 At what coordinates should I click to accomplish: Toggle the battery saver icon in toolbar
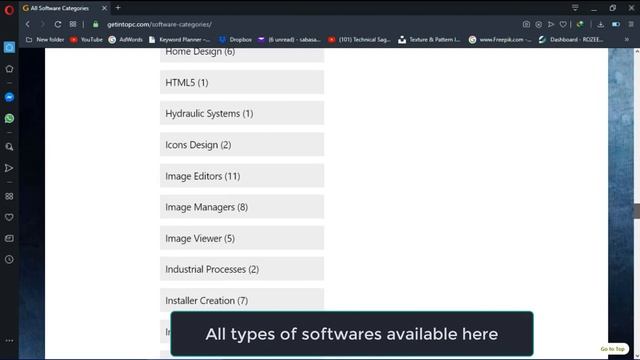coord(616,24)
